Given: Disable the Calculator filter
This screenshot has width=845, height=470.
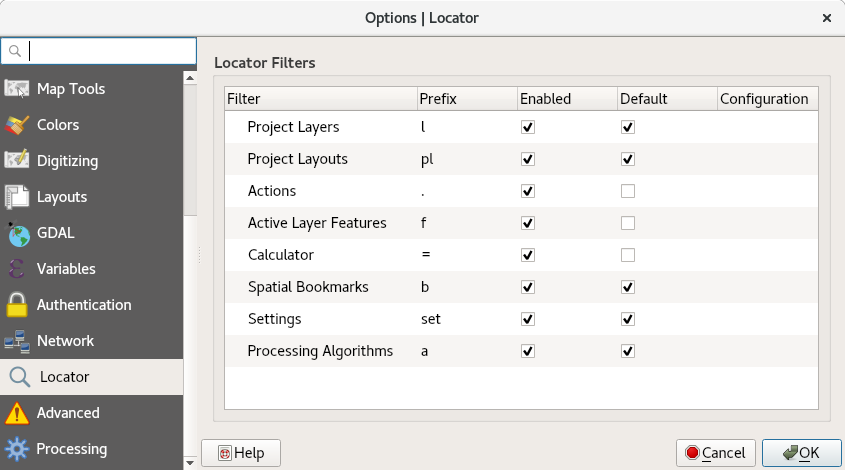Looking at the screenshot, I should 528,255.
